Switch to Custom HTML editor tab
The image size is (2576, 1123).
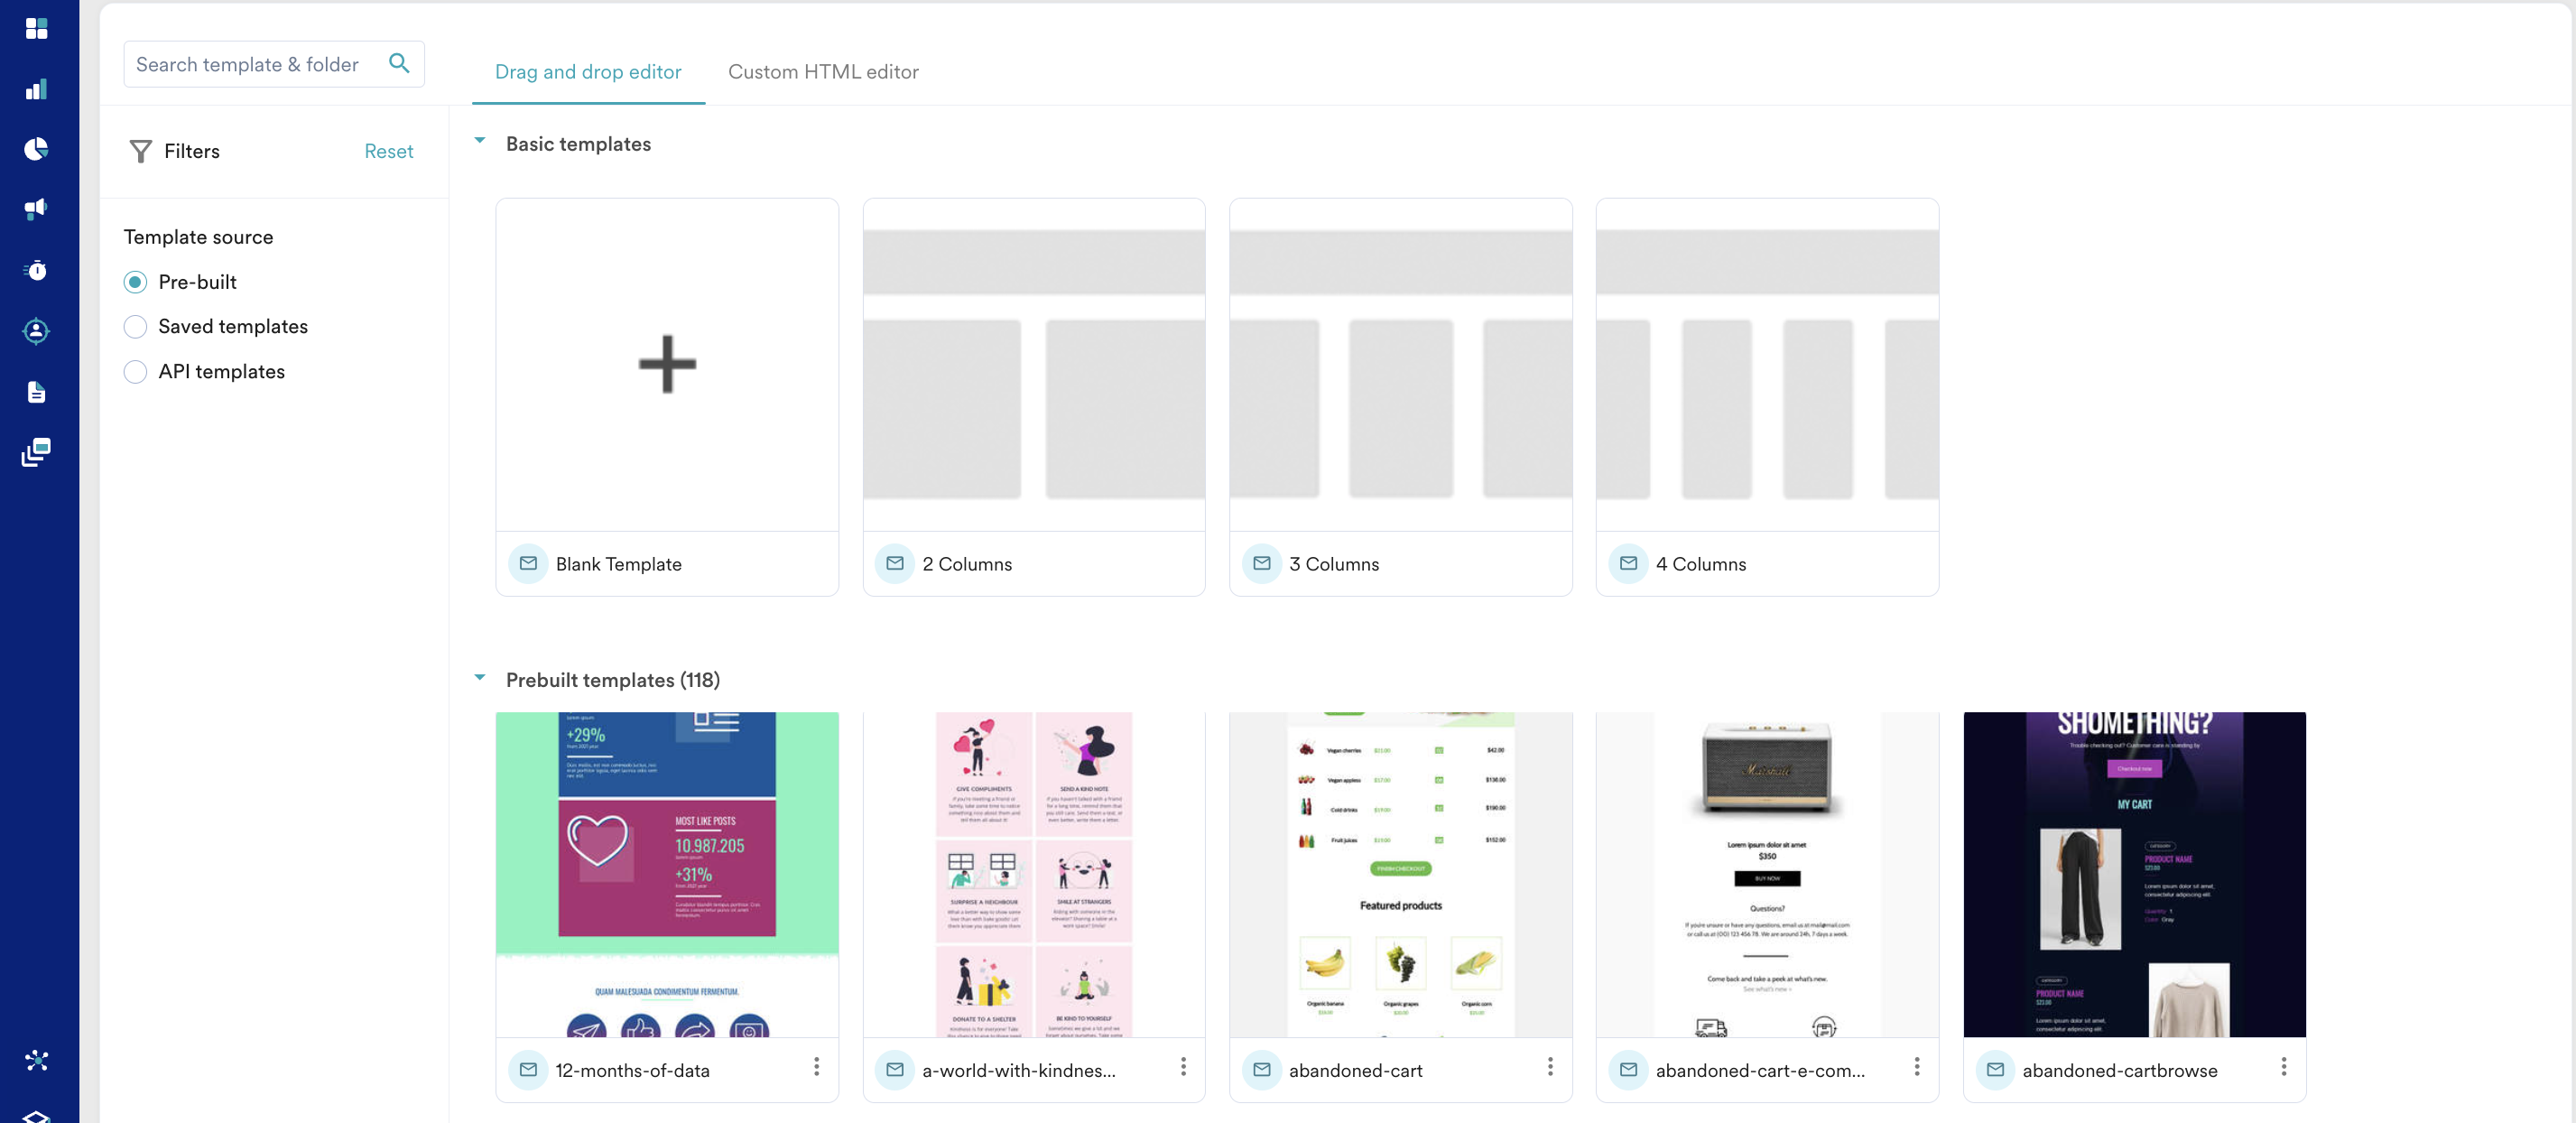point(822,72)
